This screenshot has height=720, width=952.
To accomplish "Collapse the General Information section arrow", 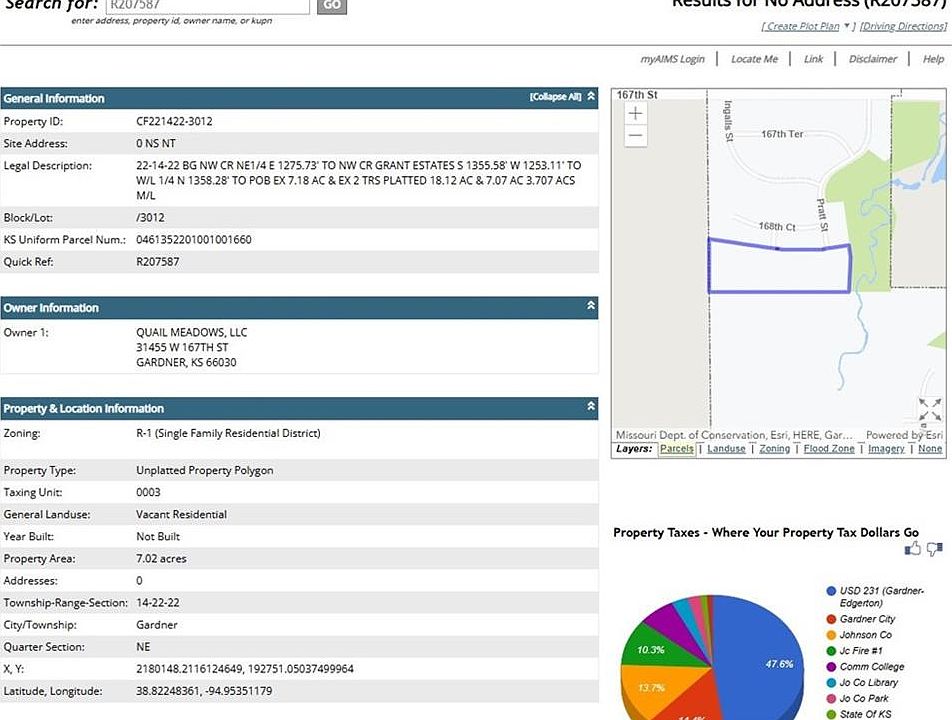I will click(x=591, y=97).
